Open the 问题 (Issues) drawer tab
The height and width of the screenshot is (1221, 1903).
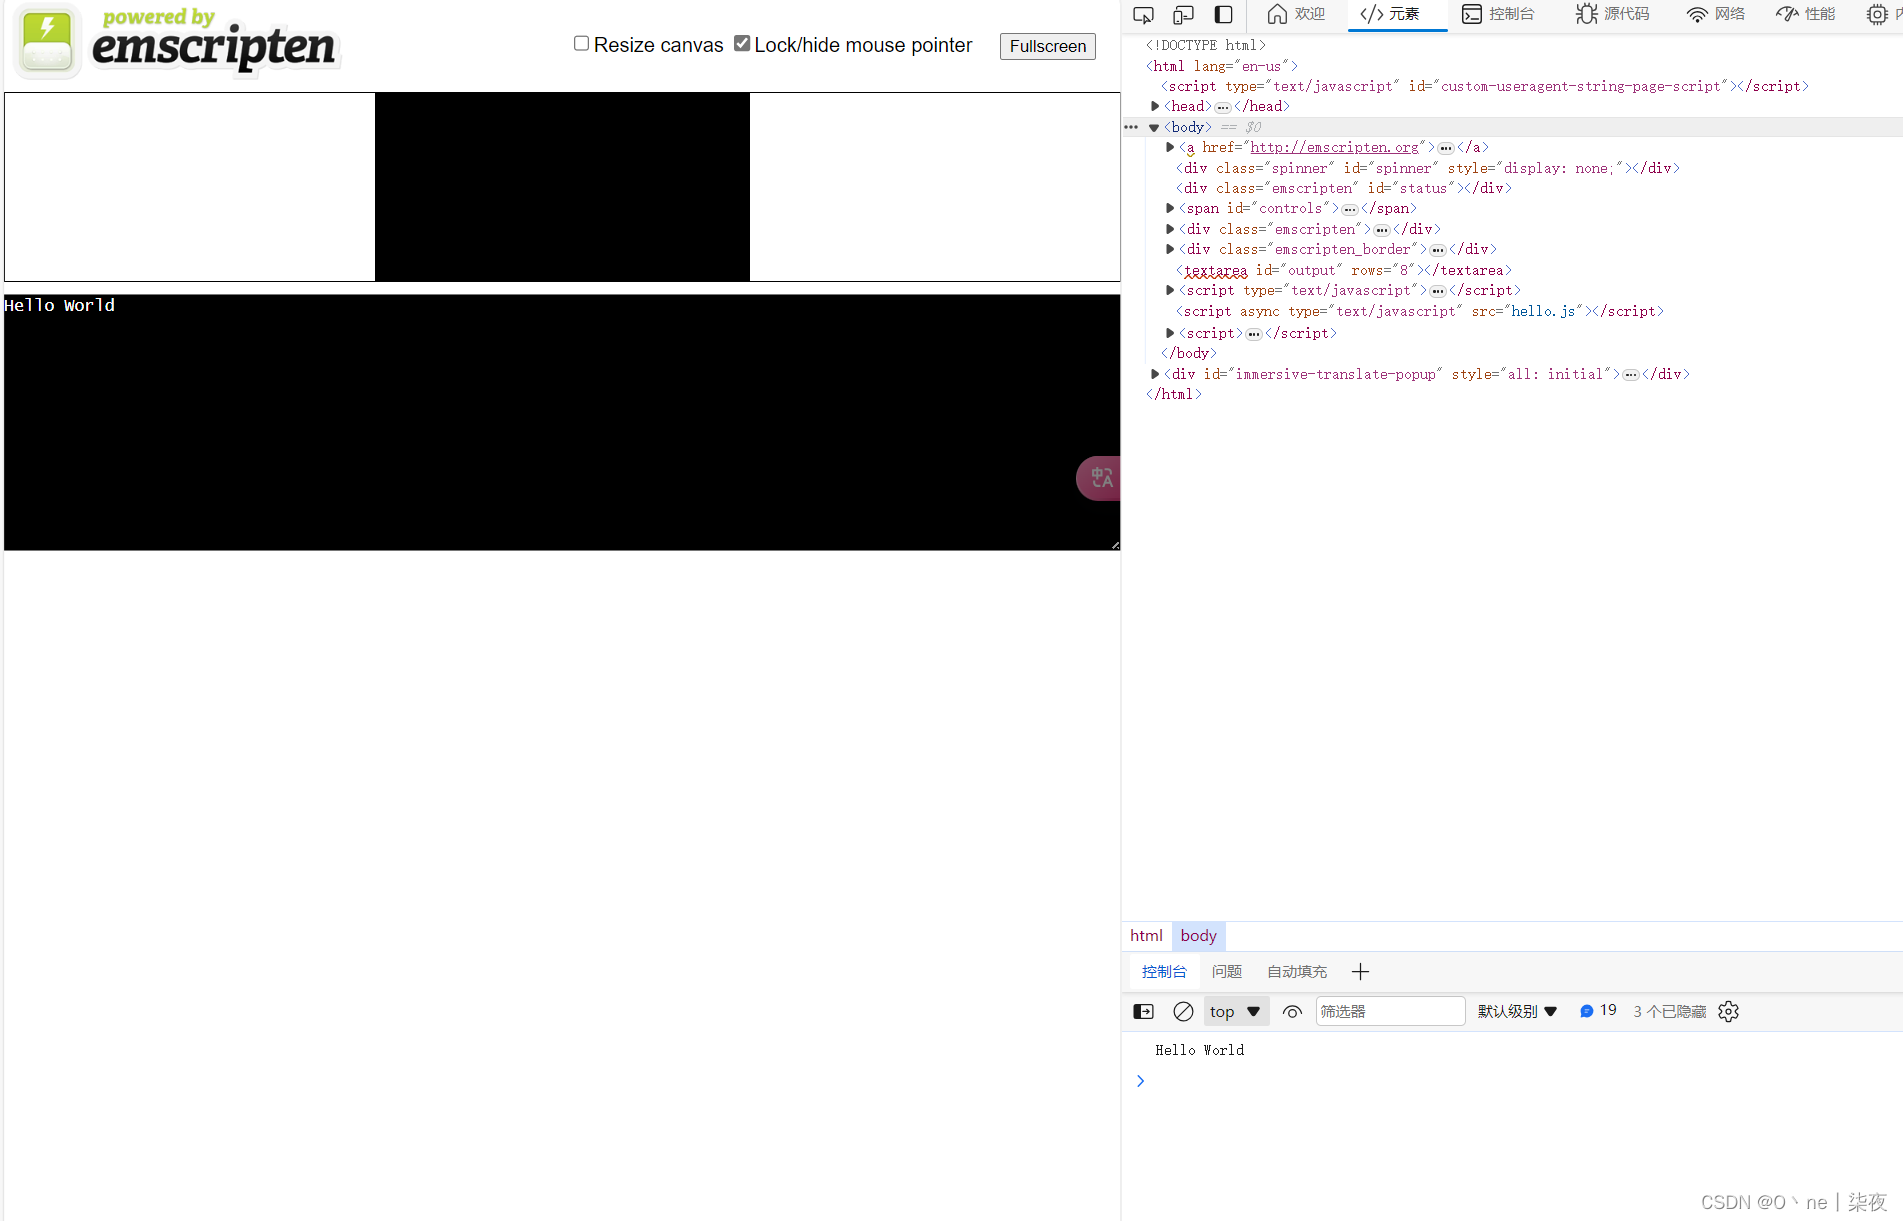pyautogui.click(x=1227, y=971)
